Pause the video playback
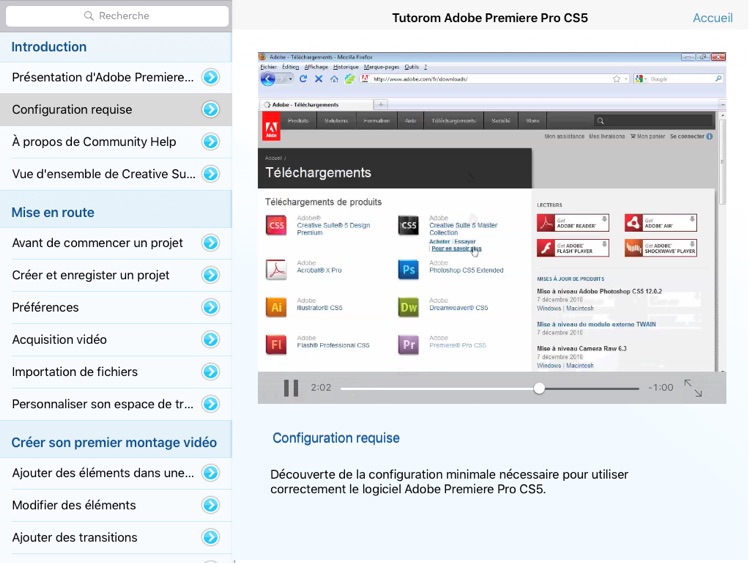Image resolution: width=750 pixels, height=563 pixels. 291,388
